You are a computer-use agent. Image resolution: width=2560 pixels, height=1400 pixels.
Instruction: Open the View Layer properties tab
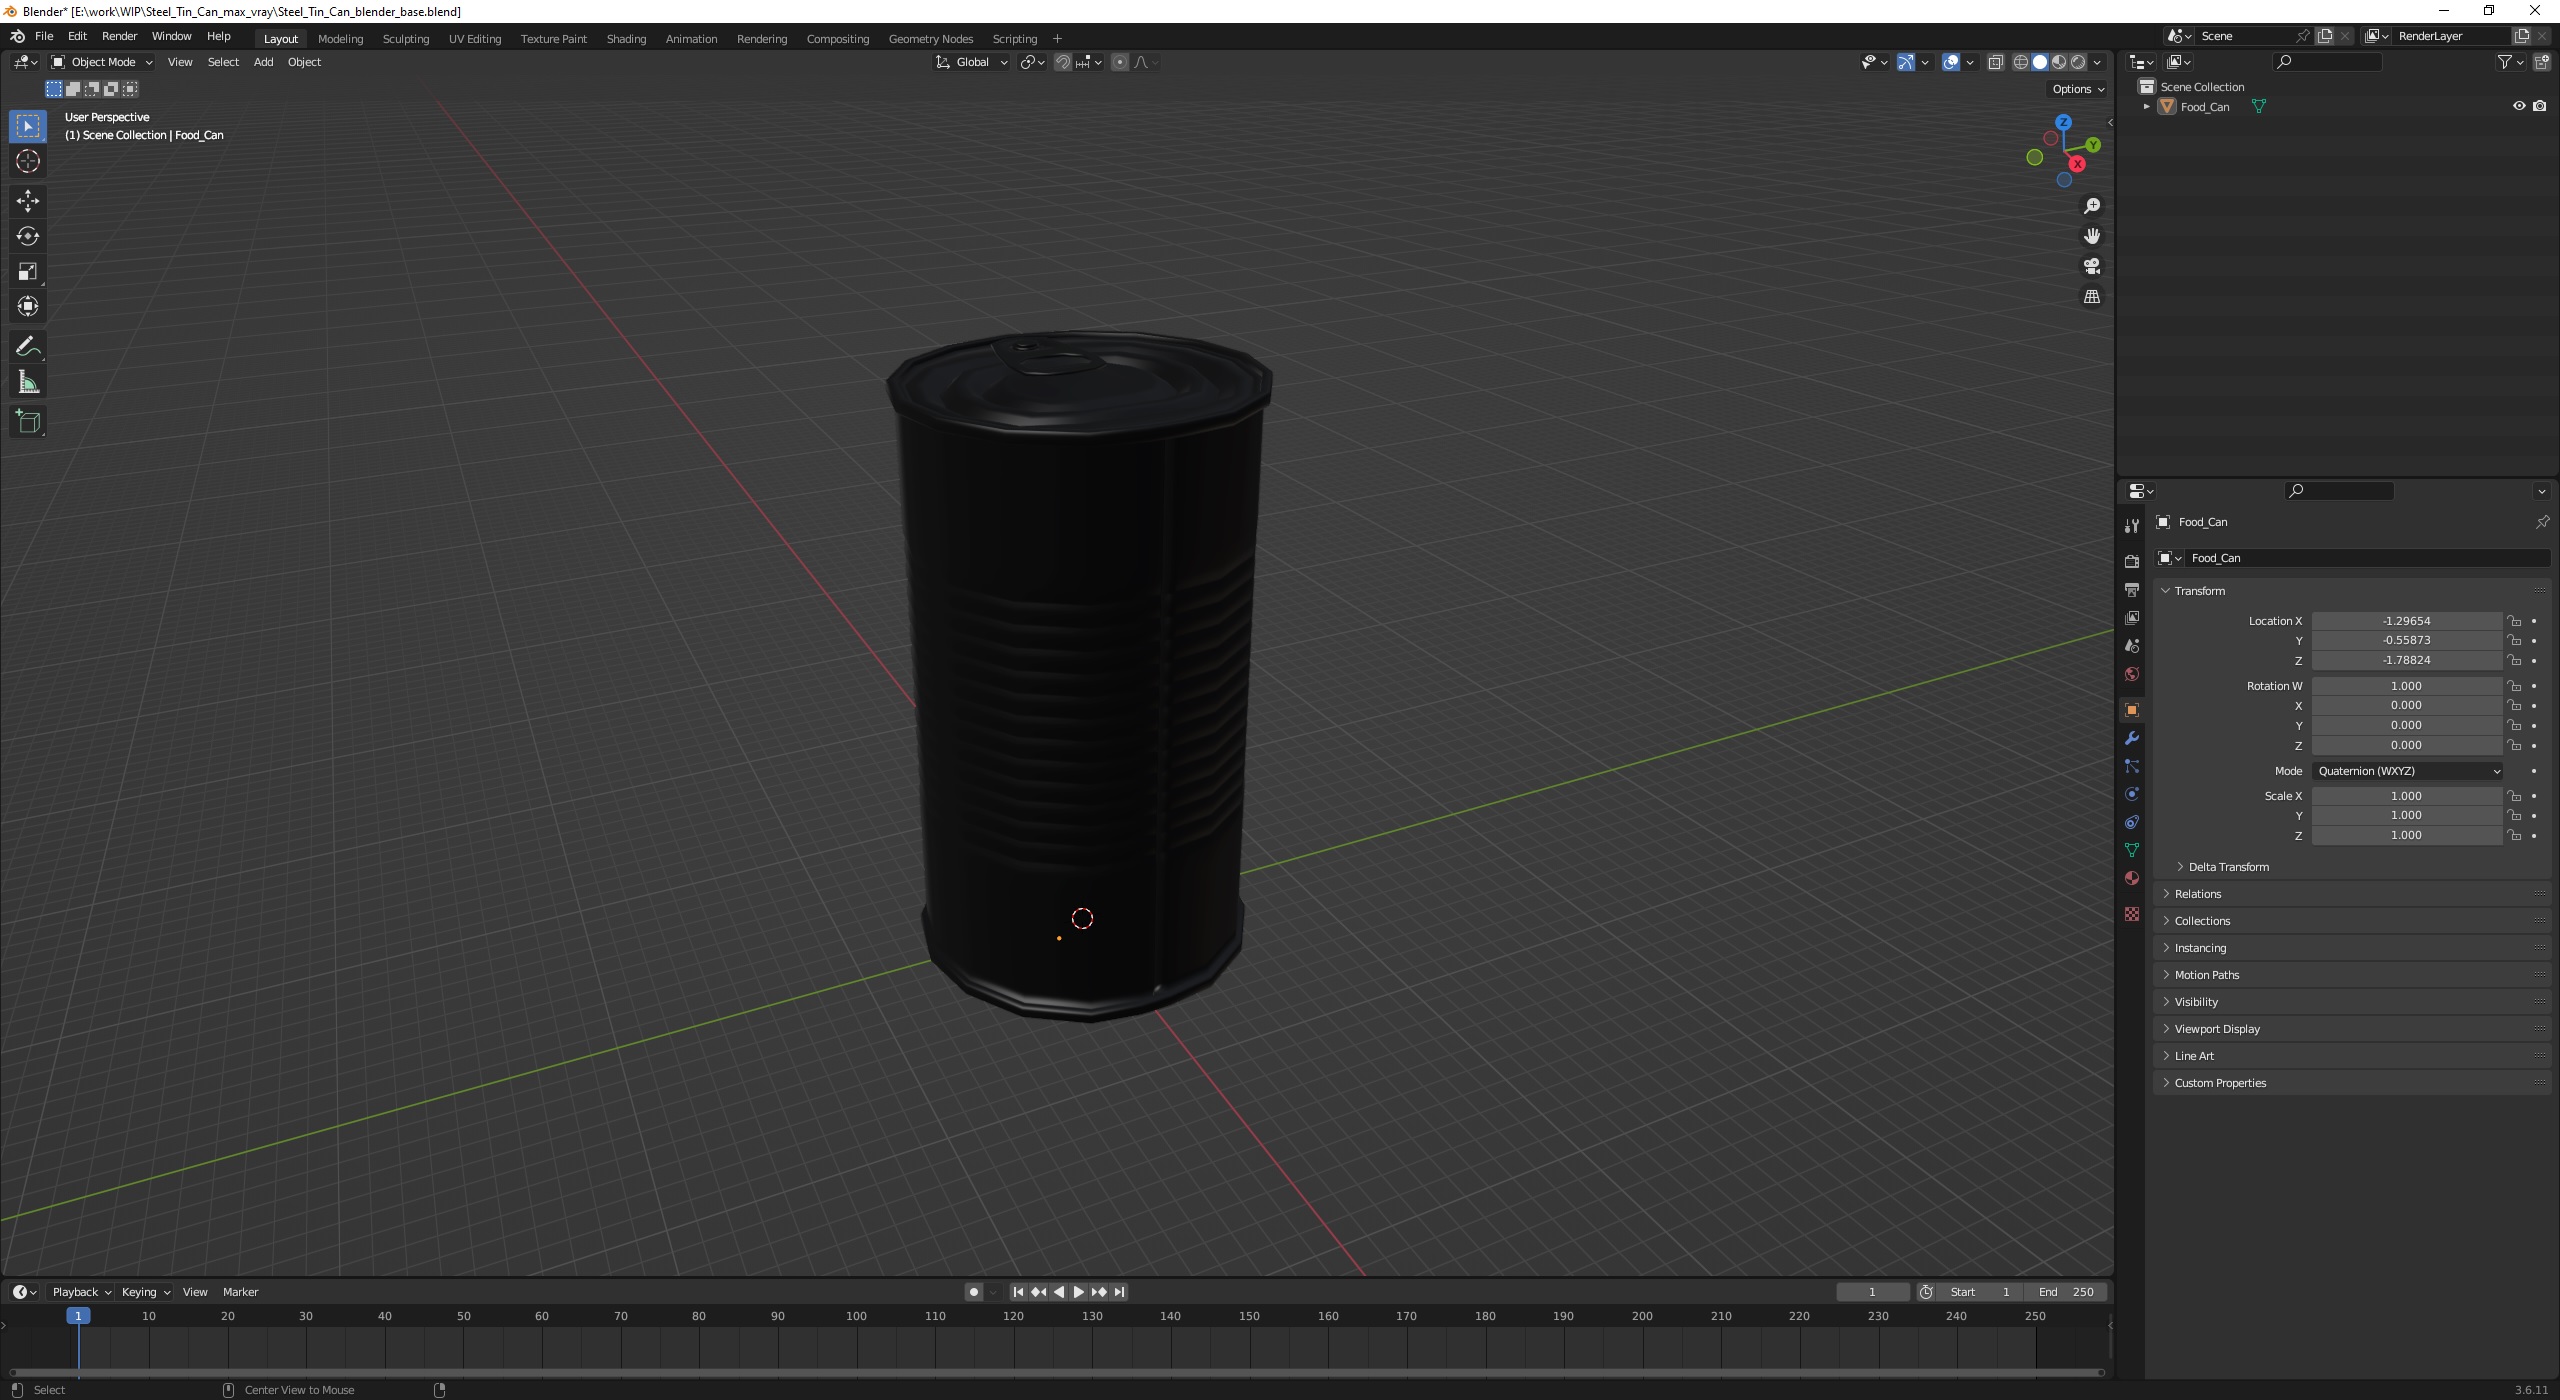2132,618
